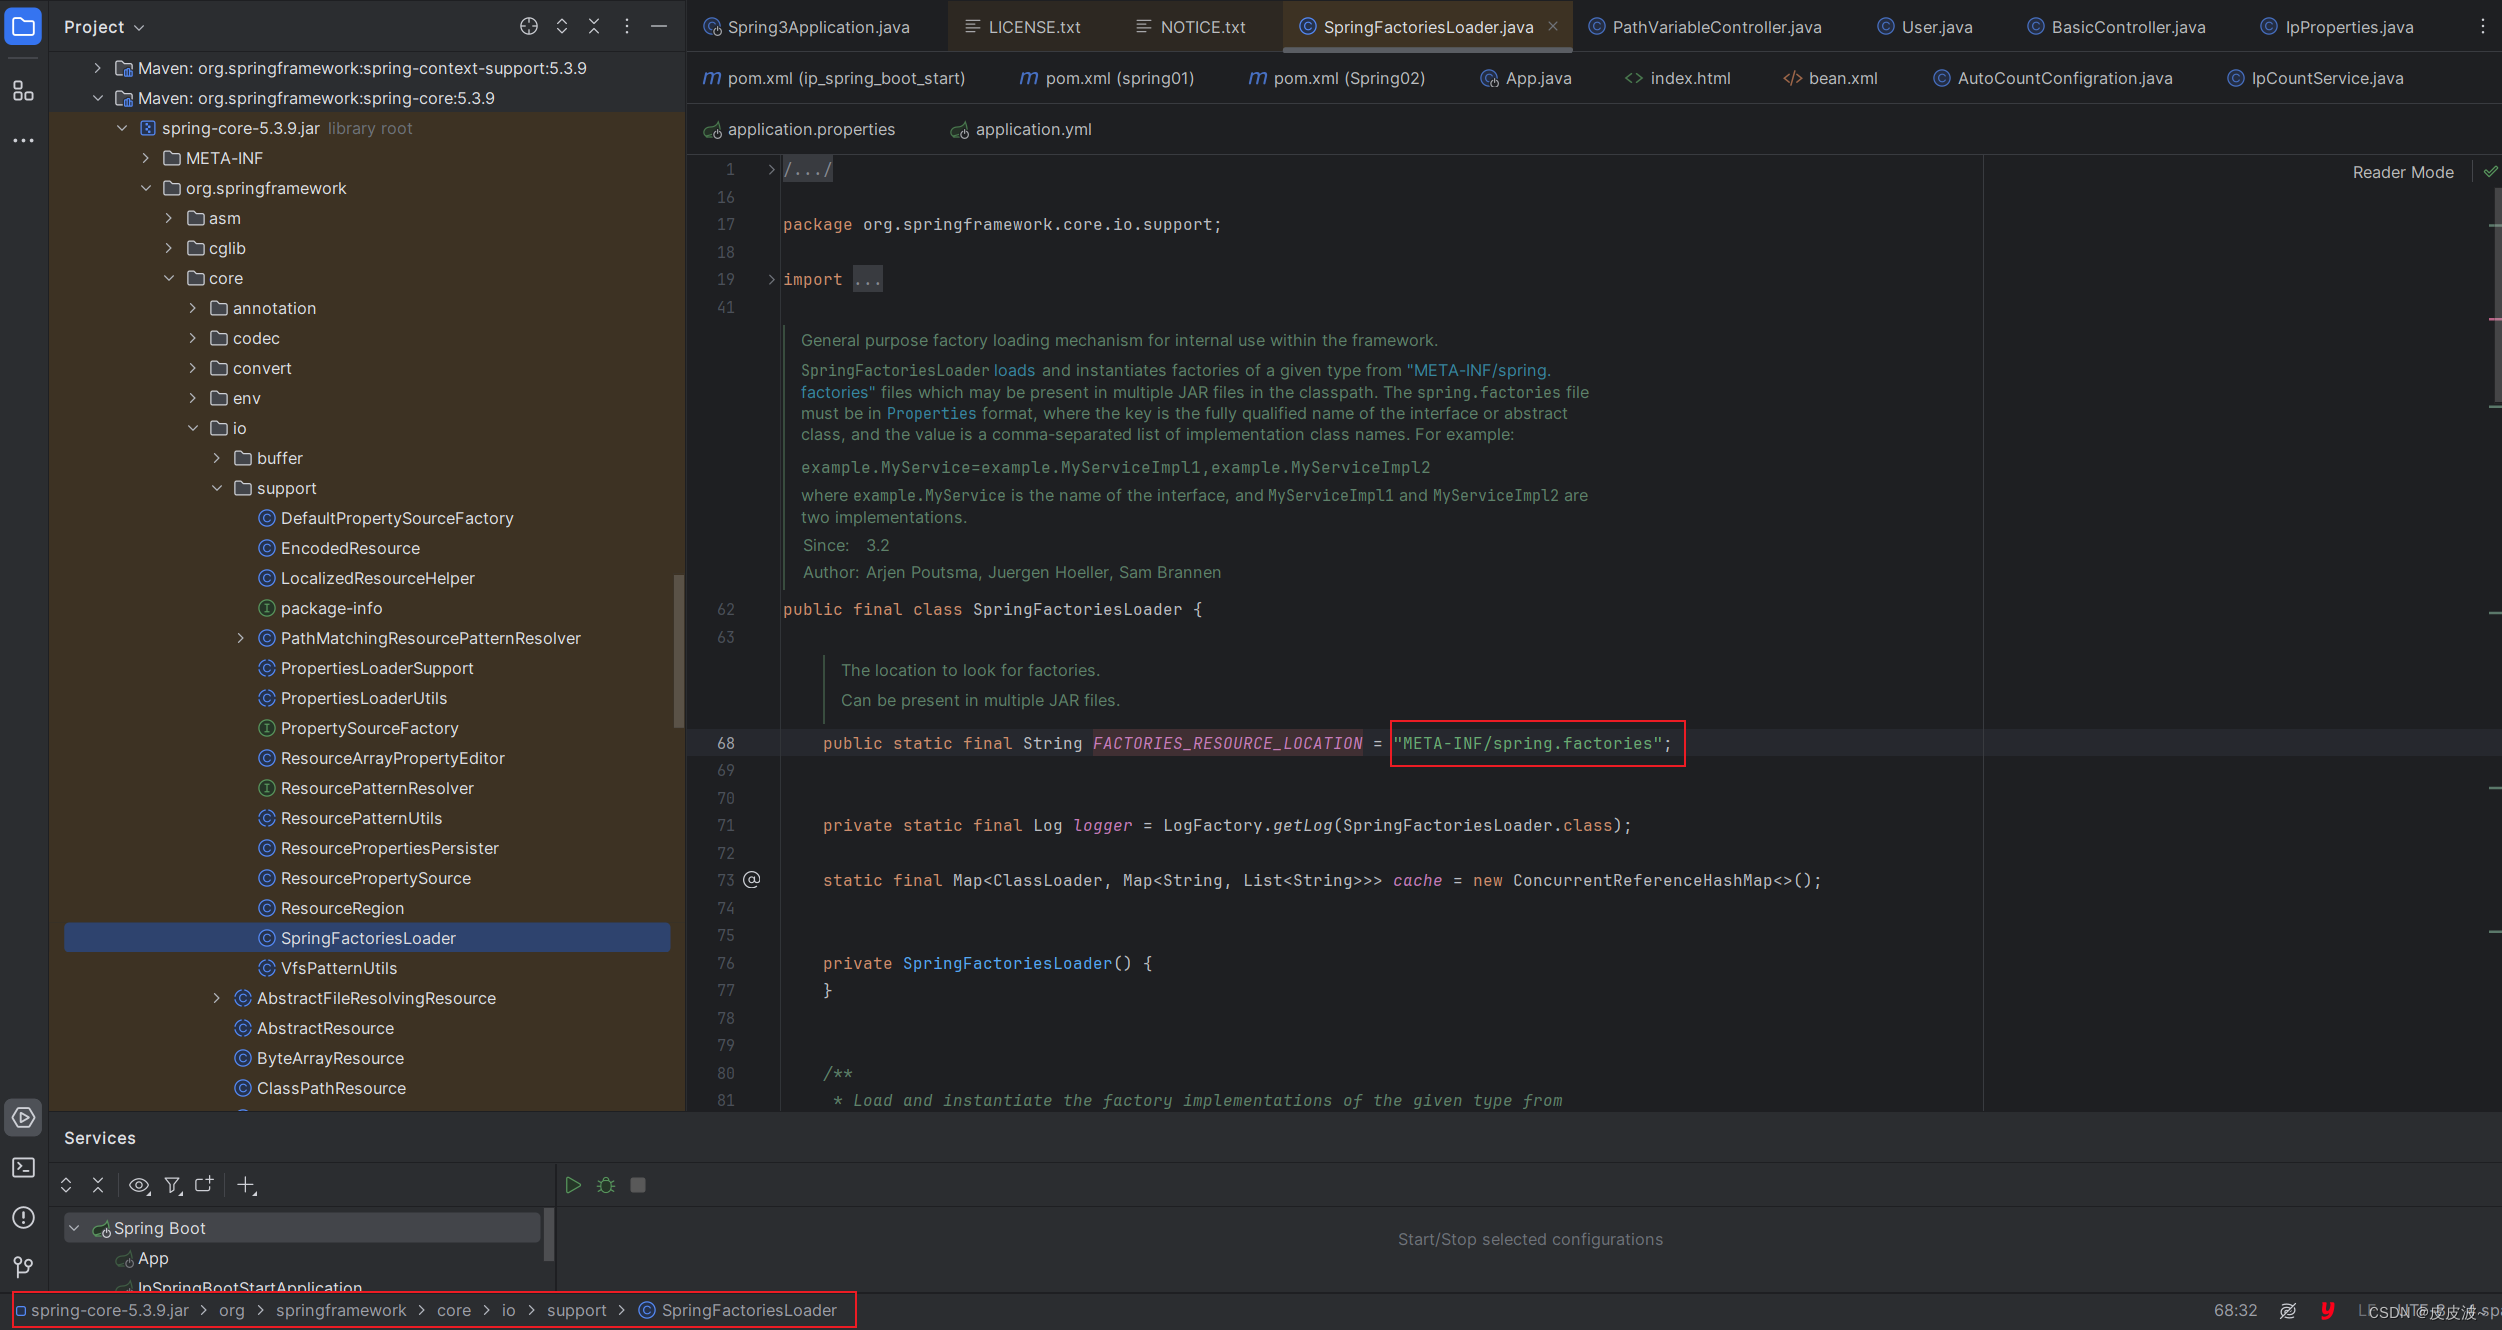Open Services filter icon
This screenshot has height=1330, width=2502.
pyautogui.click(x=173, y=1185)
